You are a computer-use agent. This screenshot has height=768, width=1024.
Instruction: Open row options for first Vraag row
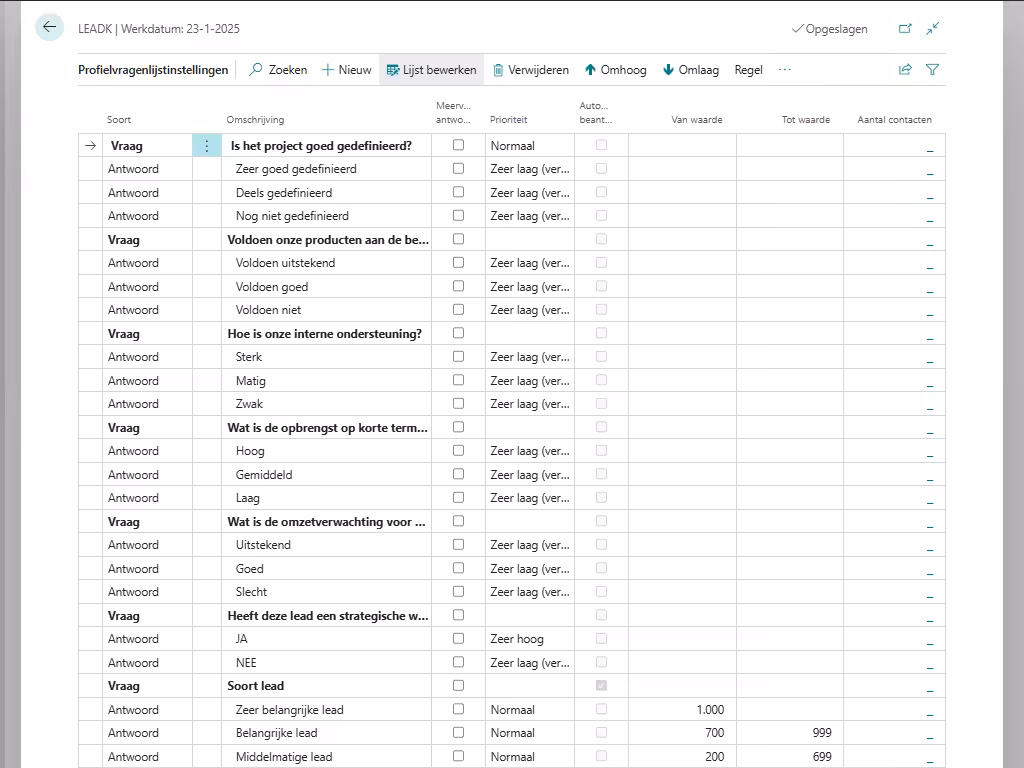click(x=207, y=146)
